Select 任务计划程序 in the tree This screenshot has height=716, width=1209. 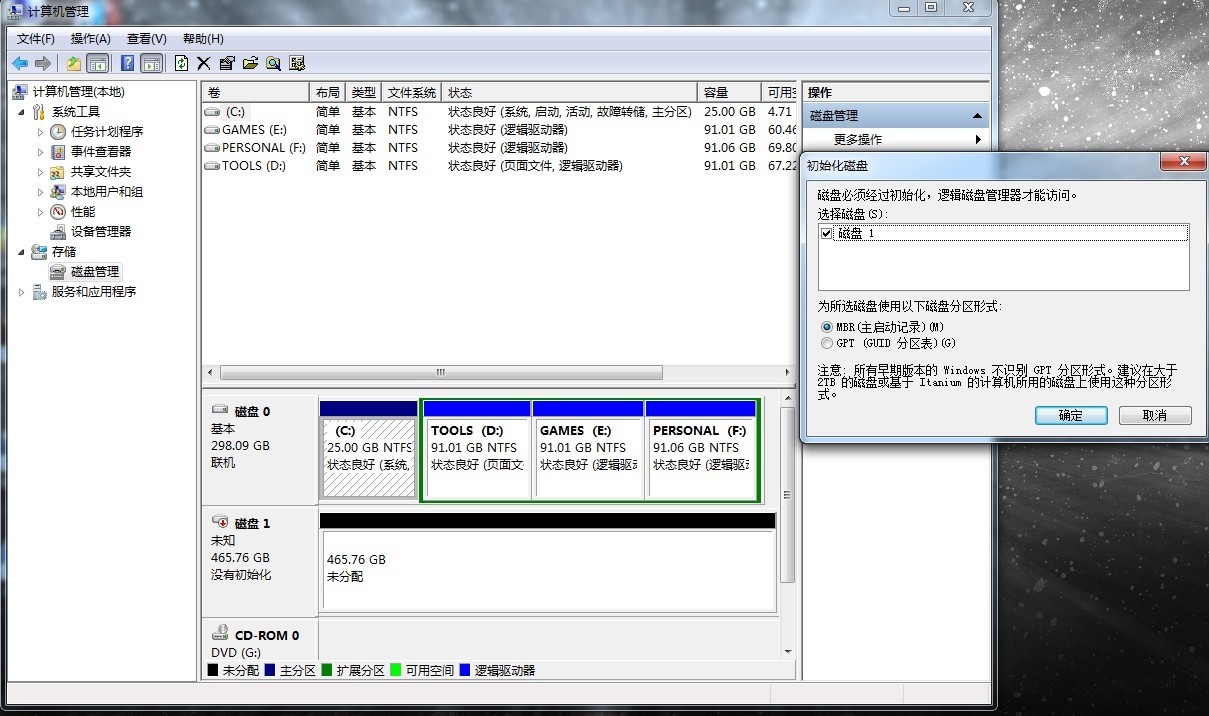107,132
